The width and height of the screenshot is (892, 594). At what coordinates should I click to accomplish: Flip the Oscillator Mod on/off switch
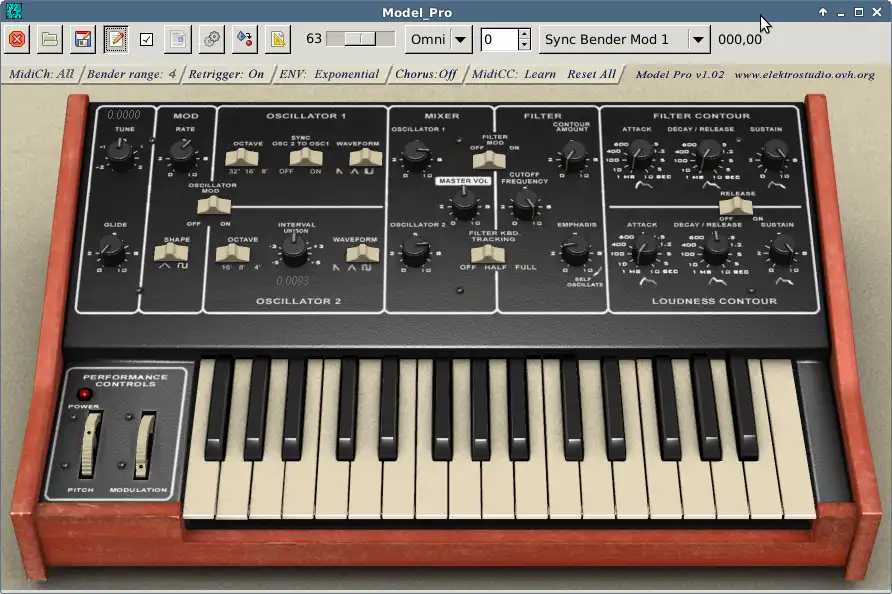(214, 204)
